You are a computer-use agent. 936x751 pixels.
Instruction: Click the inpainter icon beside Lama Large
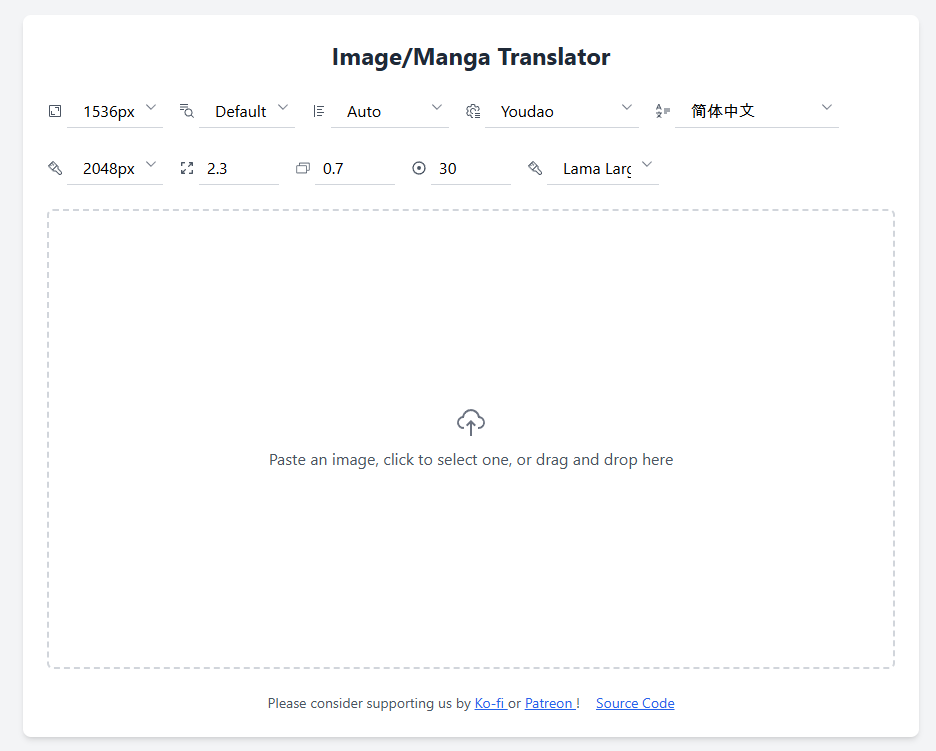tap(535, 168)
